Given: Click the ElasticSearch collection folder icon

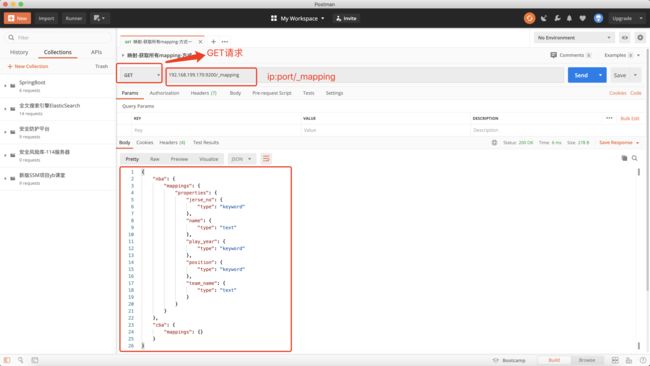Looking at the screenshot, I should (x=13, y=109).
